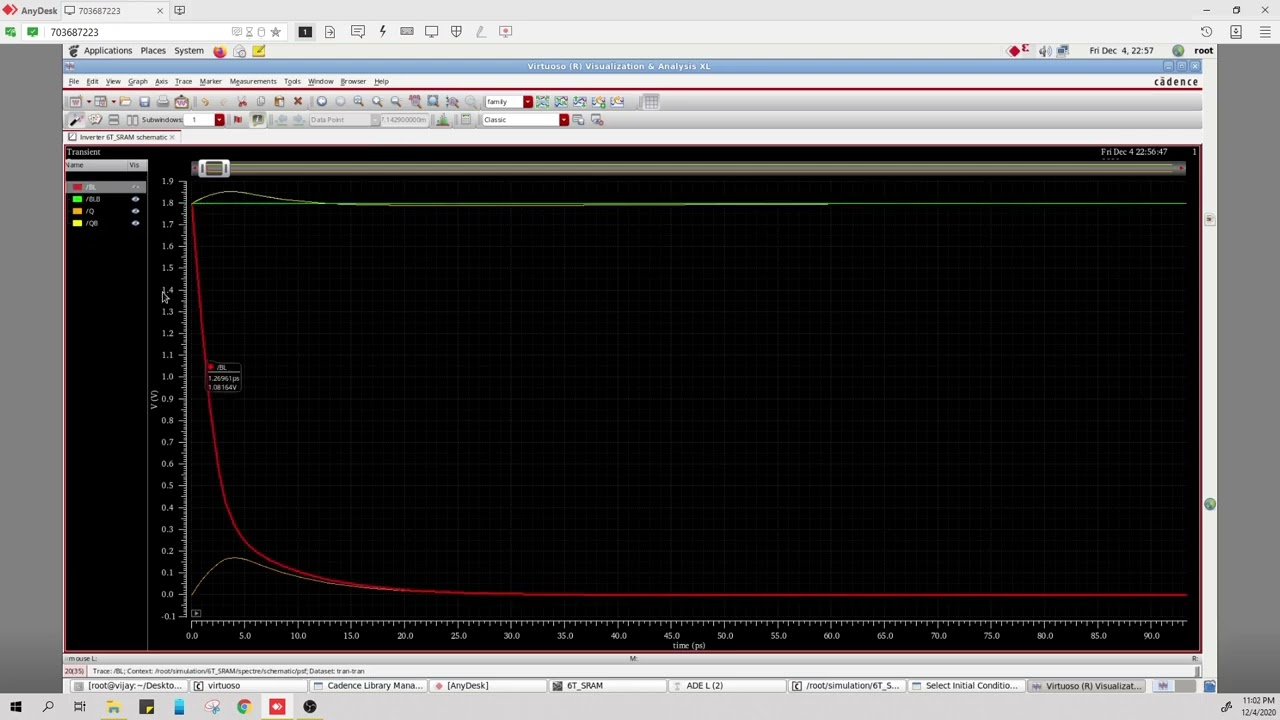Click the first family plot-mode icon
The image size is (1280, 720).
click(x=542, y=101)
